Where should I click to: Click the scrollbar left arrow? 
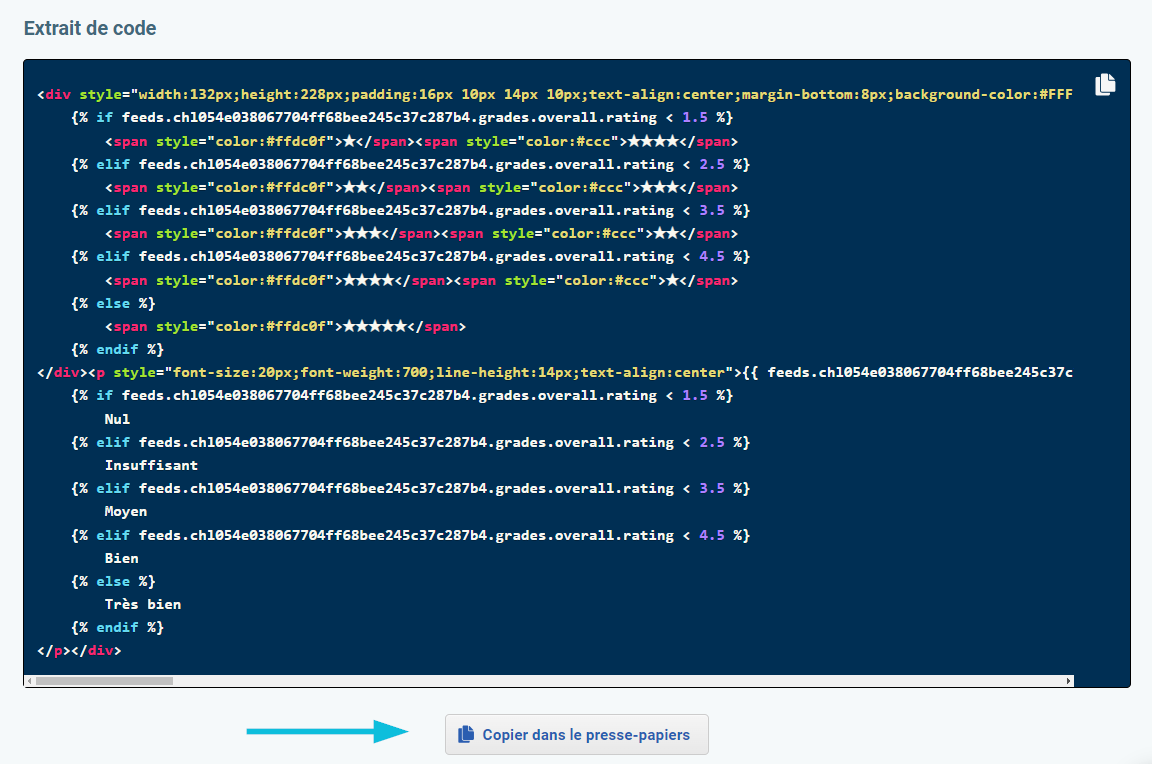coord(29,681)
